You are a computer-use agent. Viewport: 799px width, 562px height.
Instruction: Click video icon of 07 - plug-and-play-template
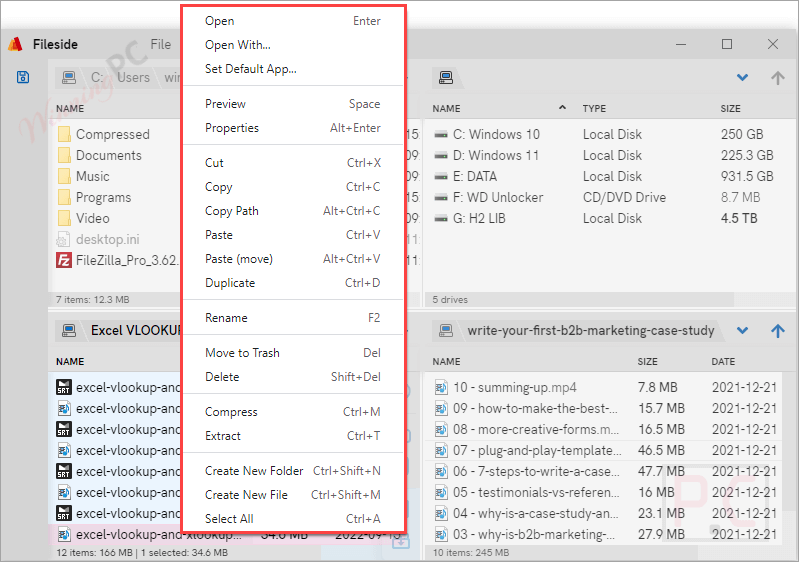point(441,450)
